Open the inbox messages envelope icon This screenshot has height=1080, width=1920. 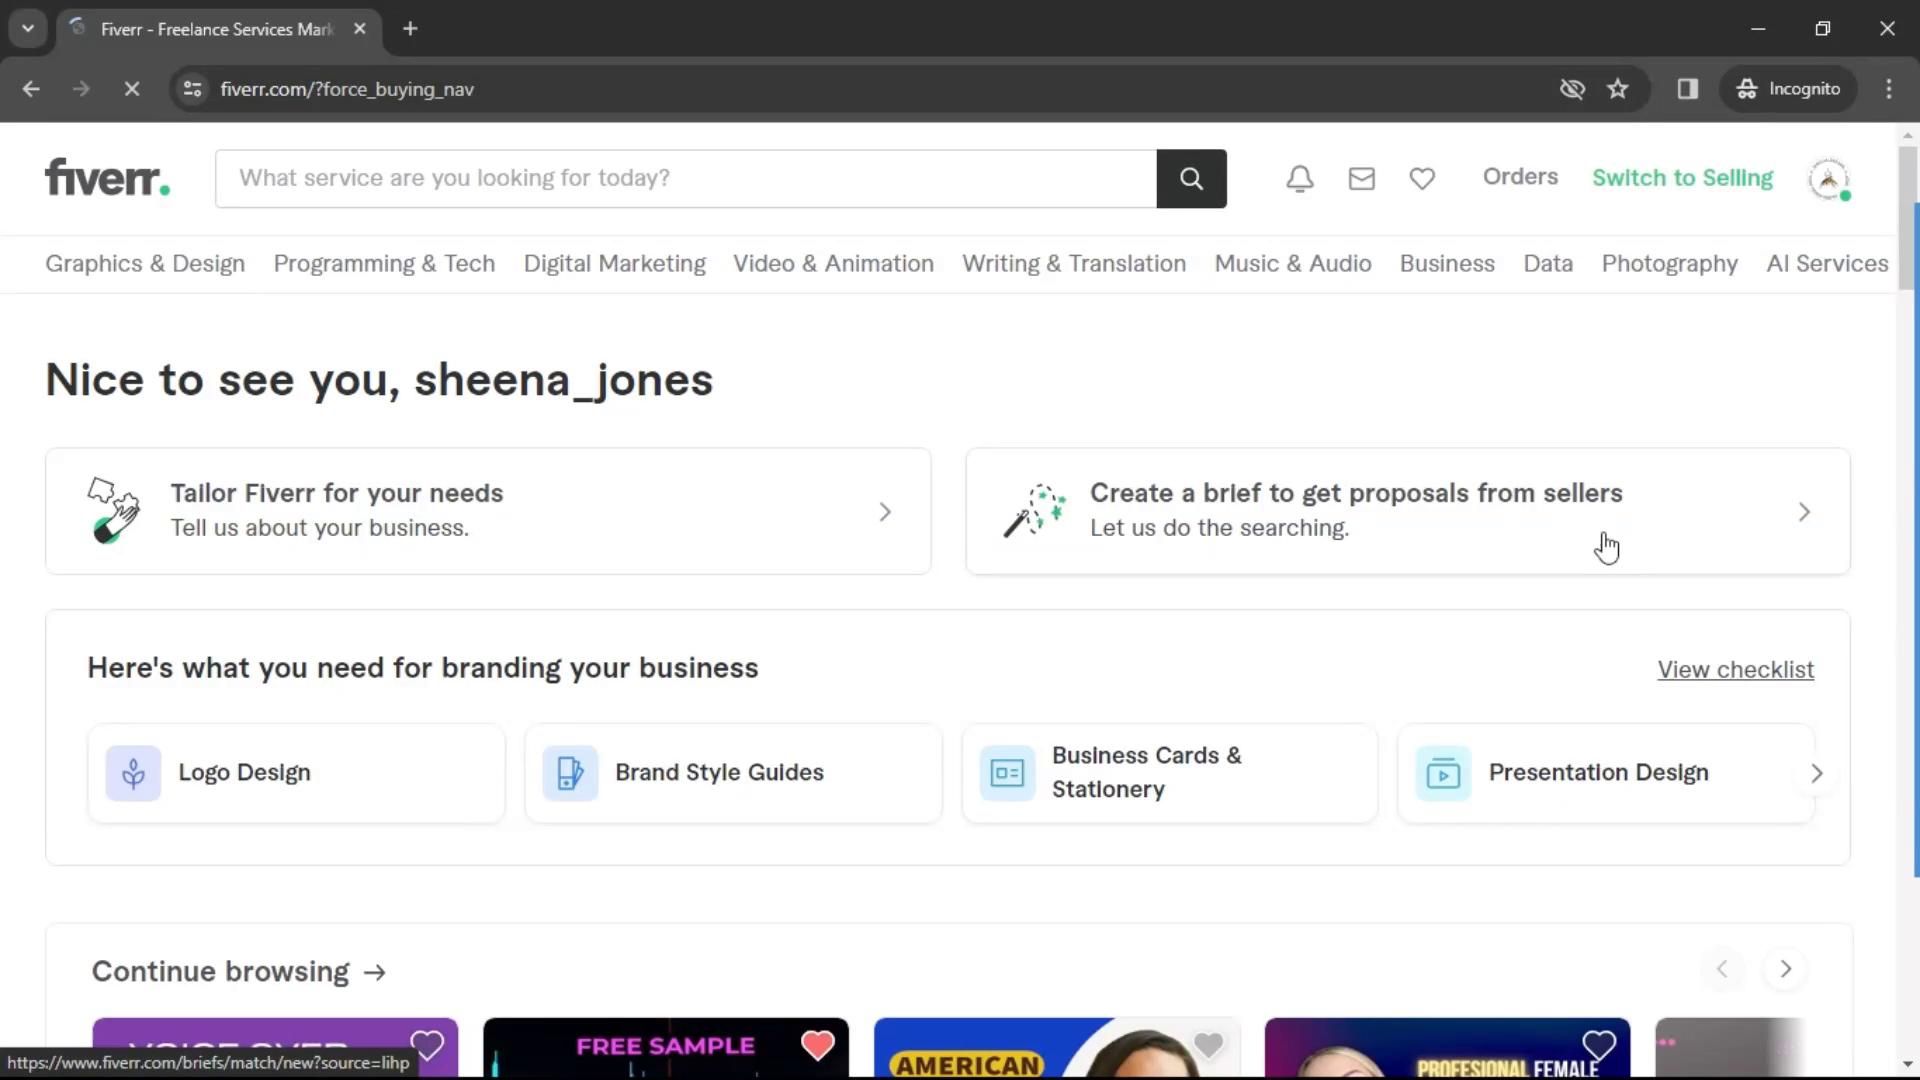coord(1361,179)
